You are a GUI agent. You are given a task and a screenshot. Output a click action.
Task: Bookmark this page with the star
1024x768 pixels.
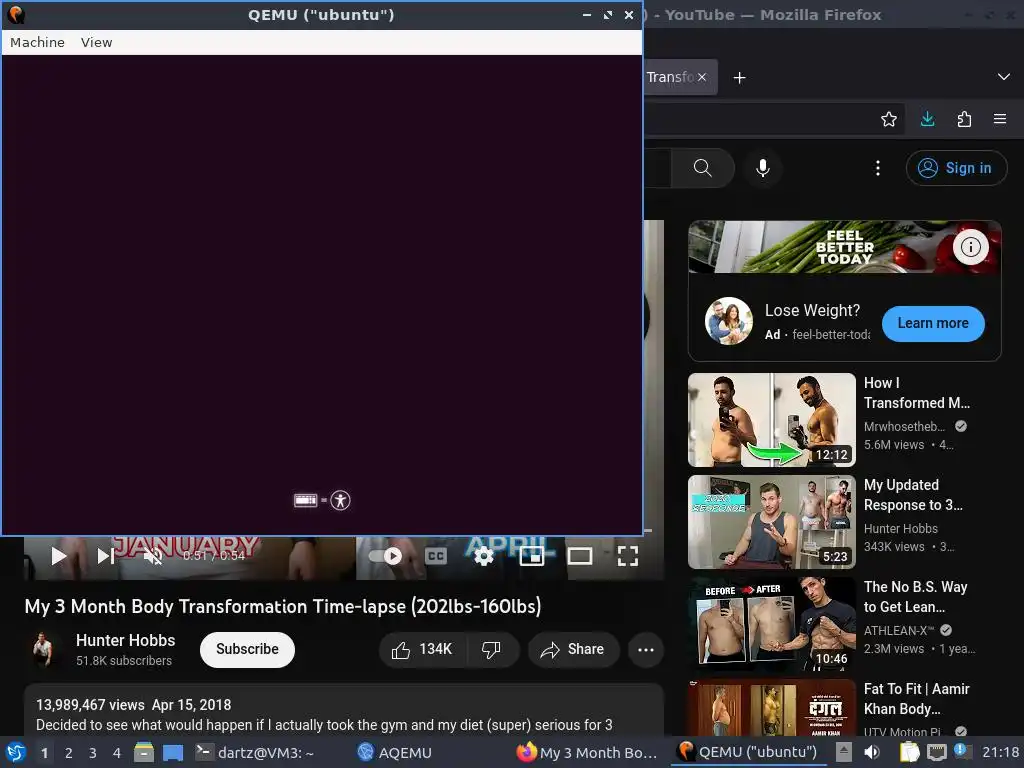coord(889,119)
